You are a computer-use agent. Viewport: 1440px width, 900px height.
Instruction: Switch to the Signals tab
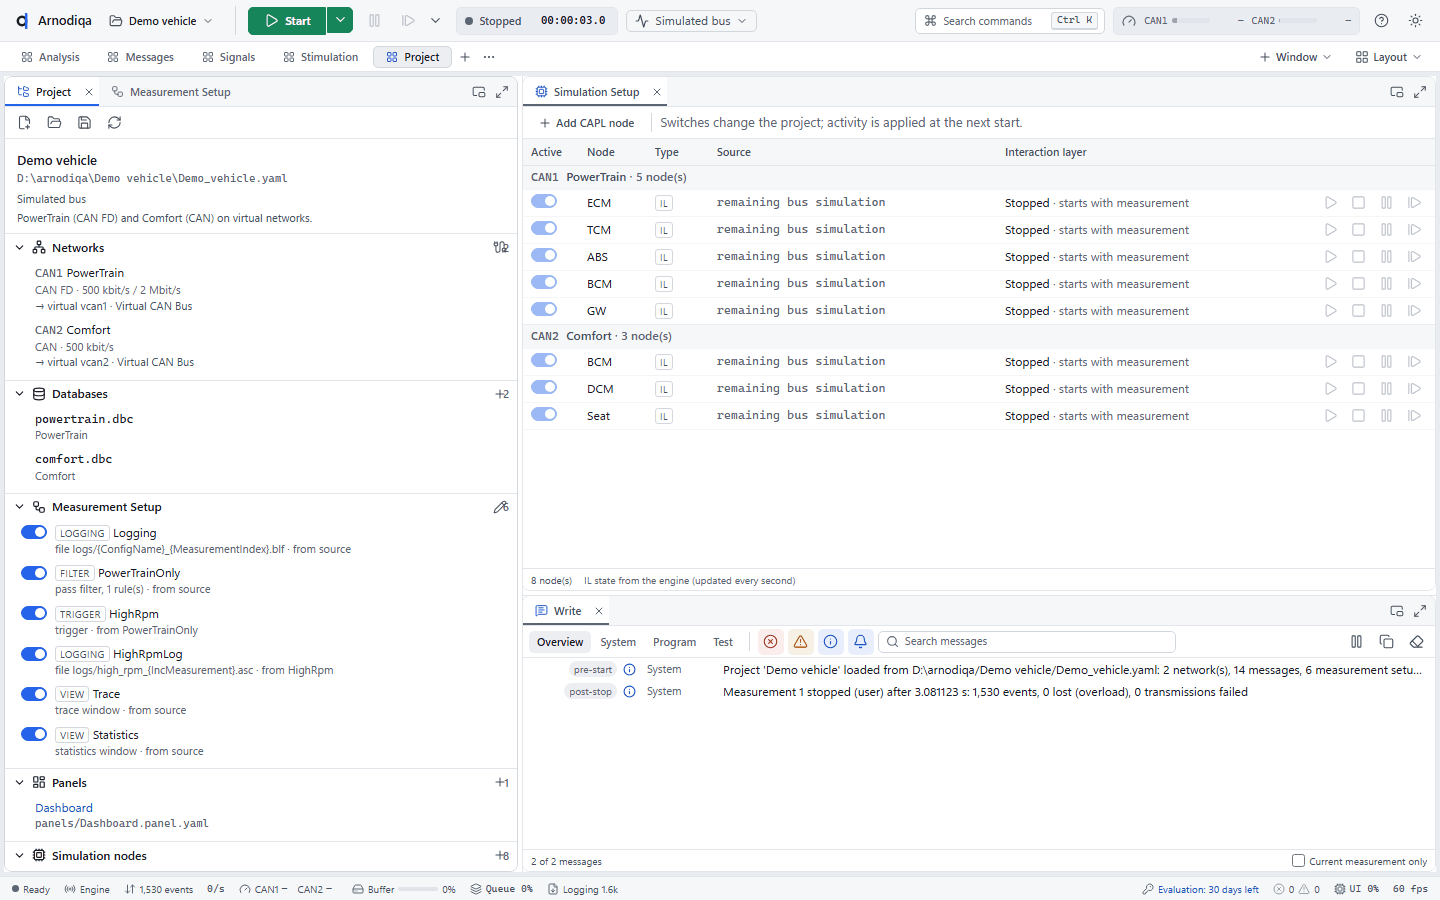click(228, 57)
